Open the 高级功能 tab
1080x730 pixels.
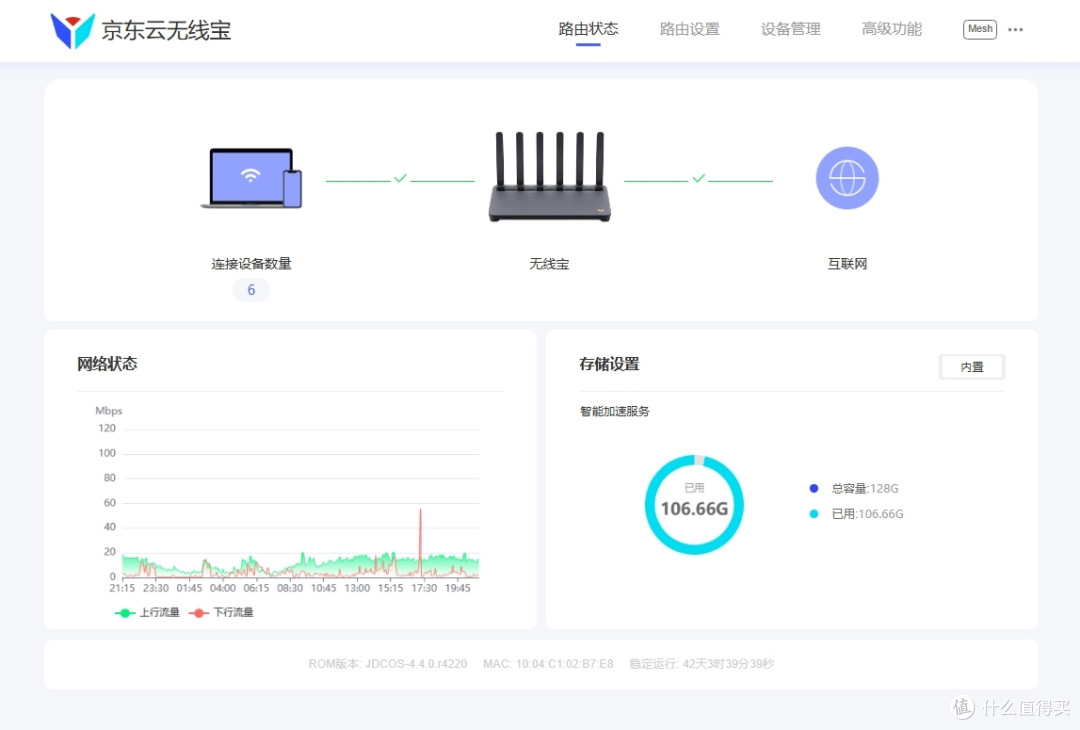[x=892, y=29]
